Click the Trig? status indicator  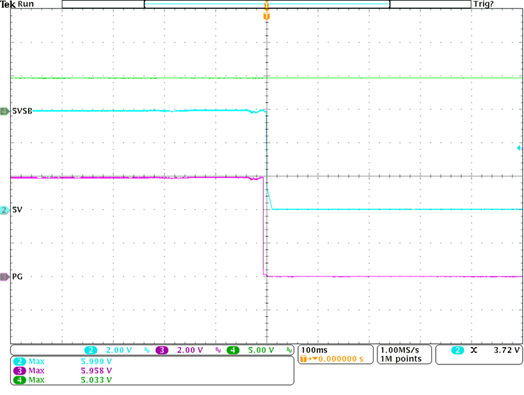coord(483,4)
